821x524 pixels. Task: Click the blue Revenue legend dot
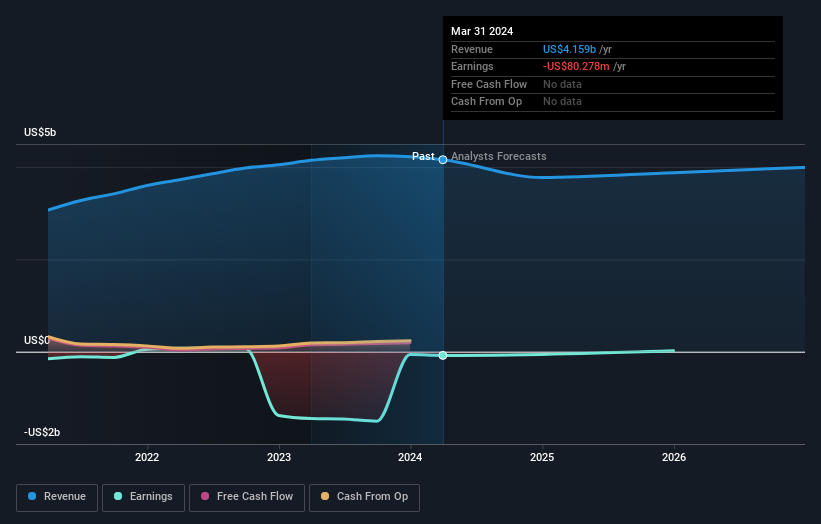pyautogui.click(x=32, y=496)
